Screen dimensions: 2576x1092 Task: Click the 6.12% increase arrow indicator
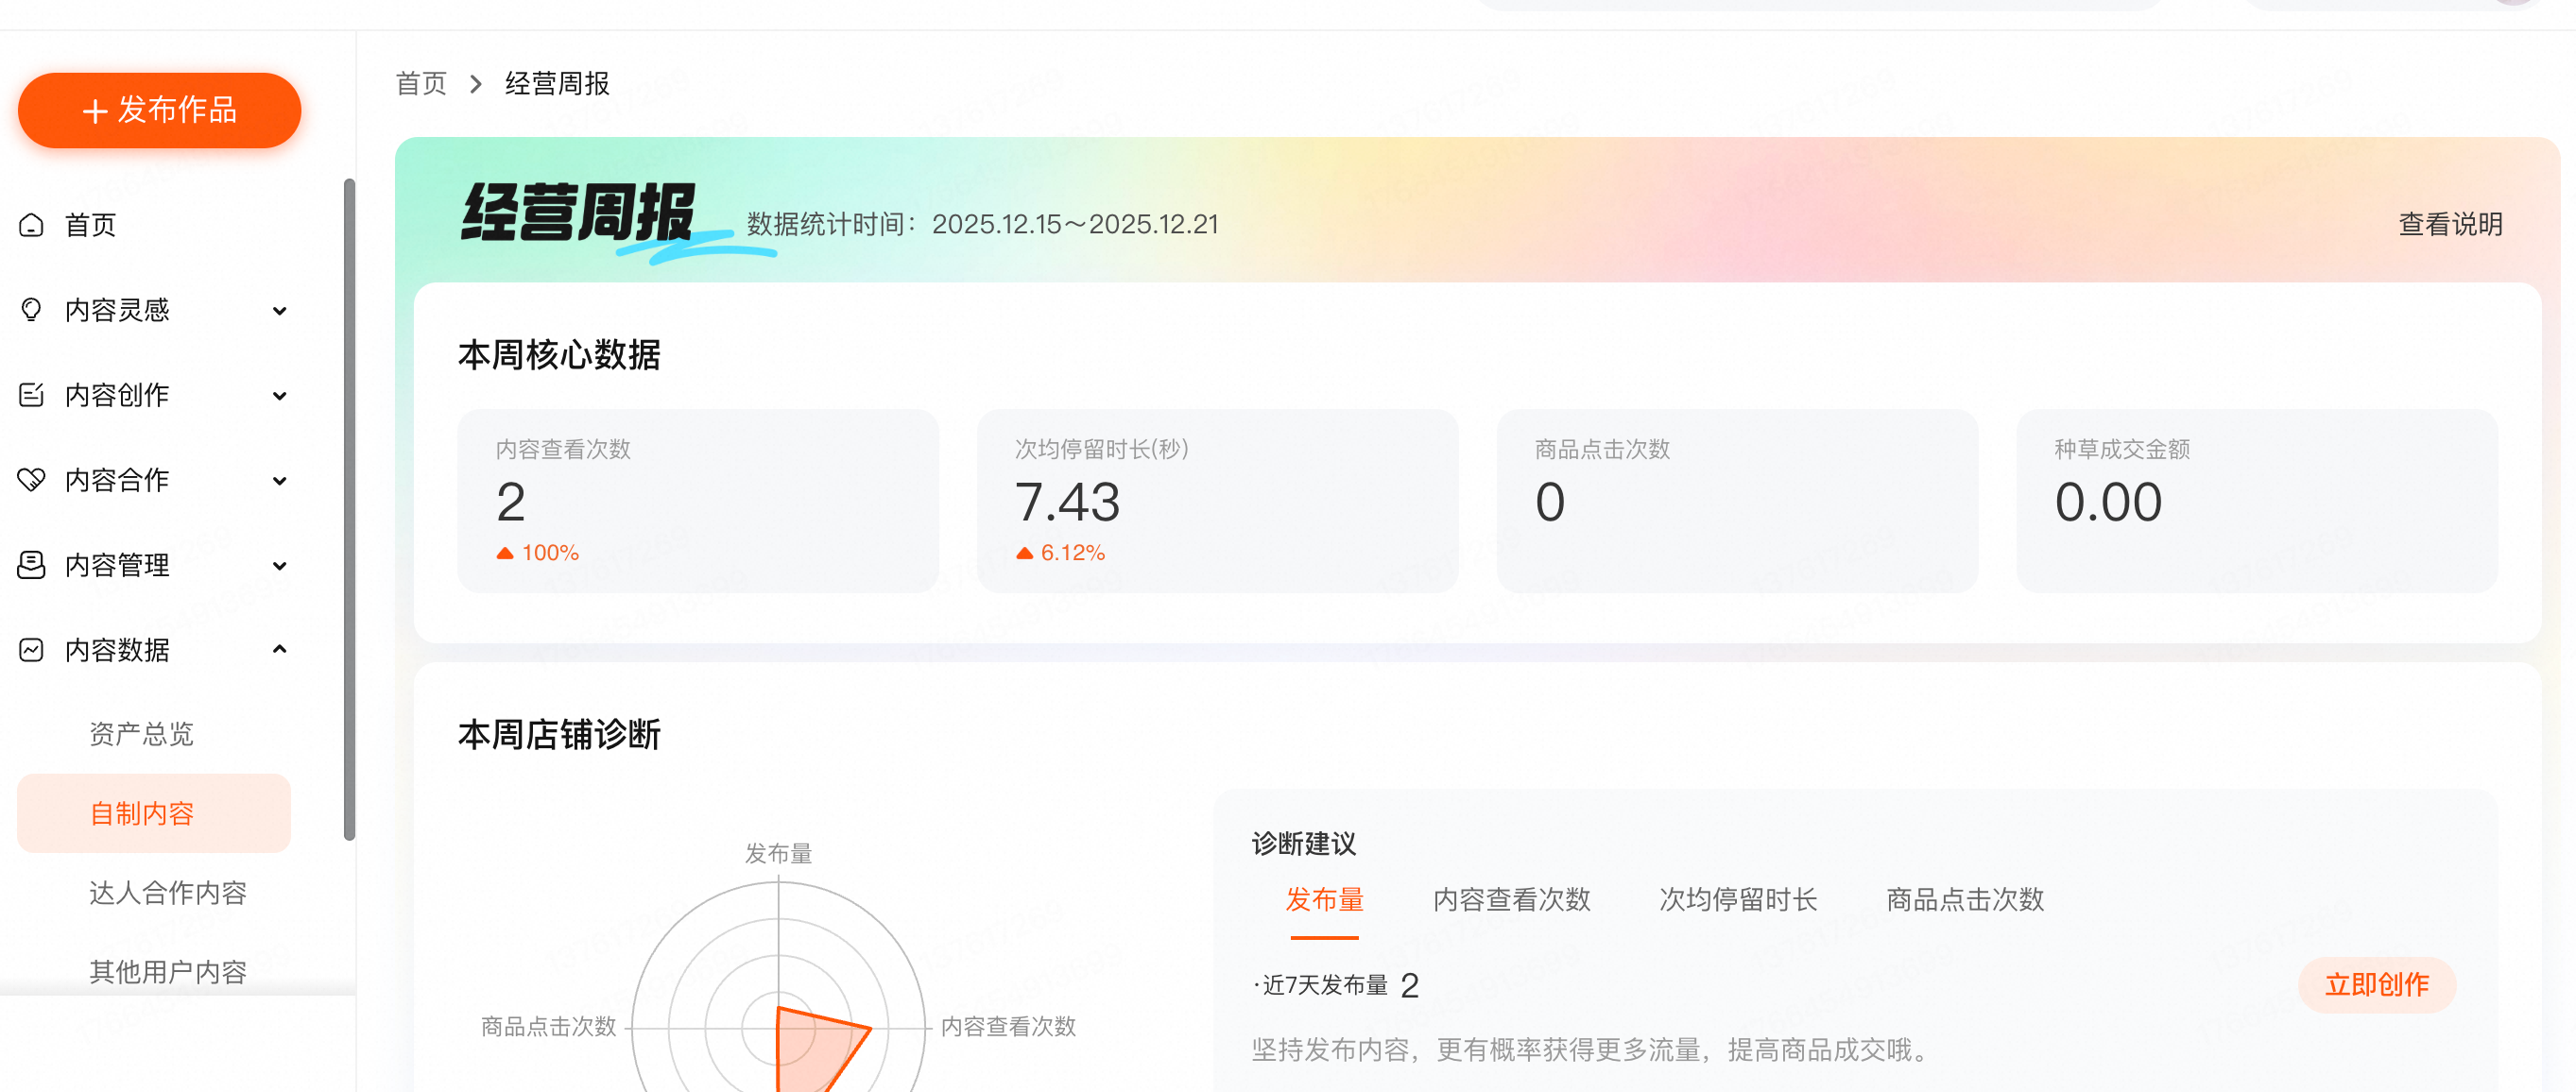pos(1024,553)
